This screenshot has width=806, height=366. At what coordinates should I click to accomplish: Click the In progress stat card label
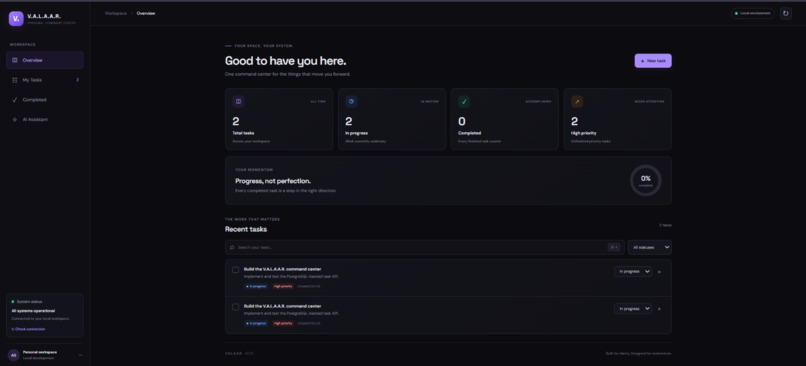pyautogui.click(x=356, y=133)
